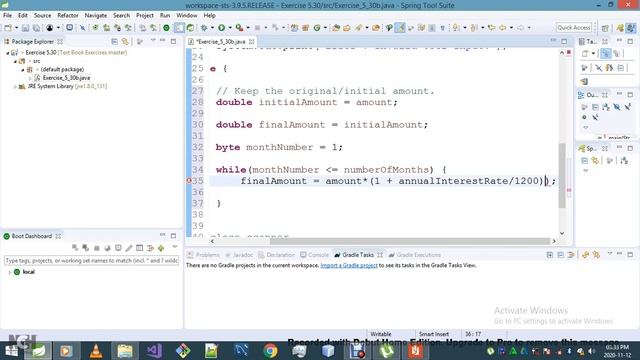Image resolution: width=640 pixels, height=360 pixels.
Task: Click the Boot Dashboard pencil edit icon
Action: point(129,248)
